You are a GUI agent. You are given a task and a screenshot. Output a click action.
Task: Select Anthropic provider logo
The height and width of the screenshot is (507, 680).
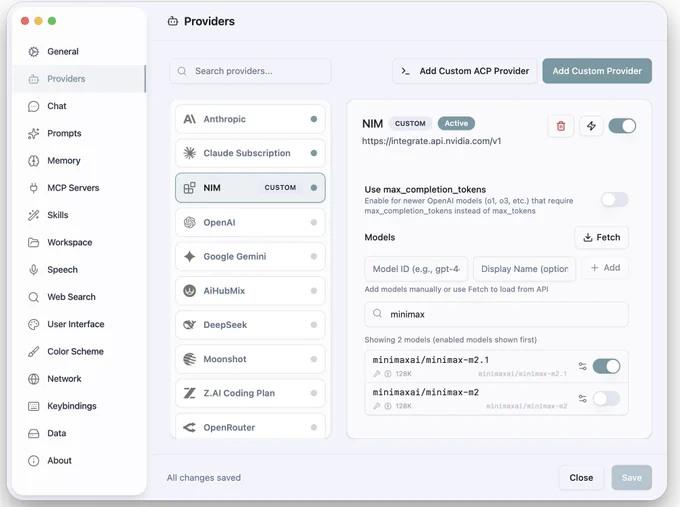pyautogui.click(x=190, y=119)
